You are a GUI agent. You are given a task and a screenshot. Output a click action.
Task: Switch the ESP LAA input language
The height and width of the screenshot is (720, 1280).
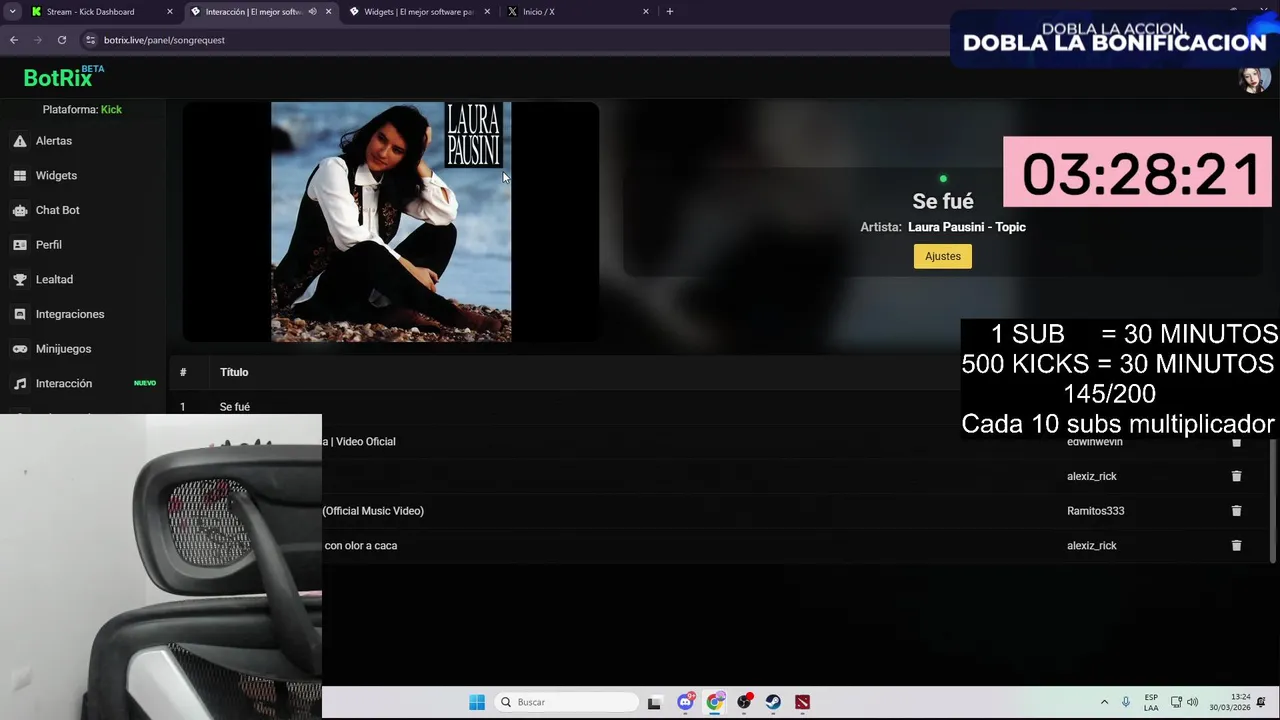[x=1151, y=702]
